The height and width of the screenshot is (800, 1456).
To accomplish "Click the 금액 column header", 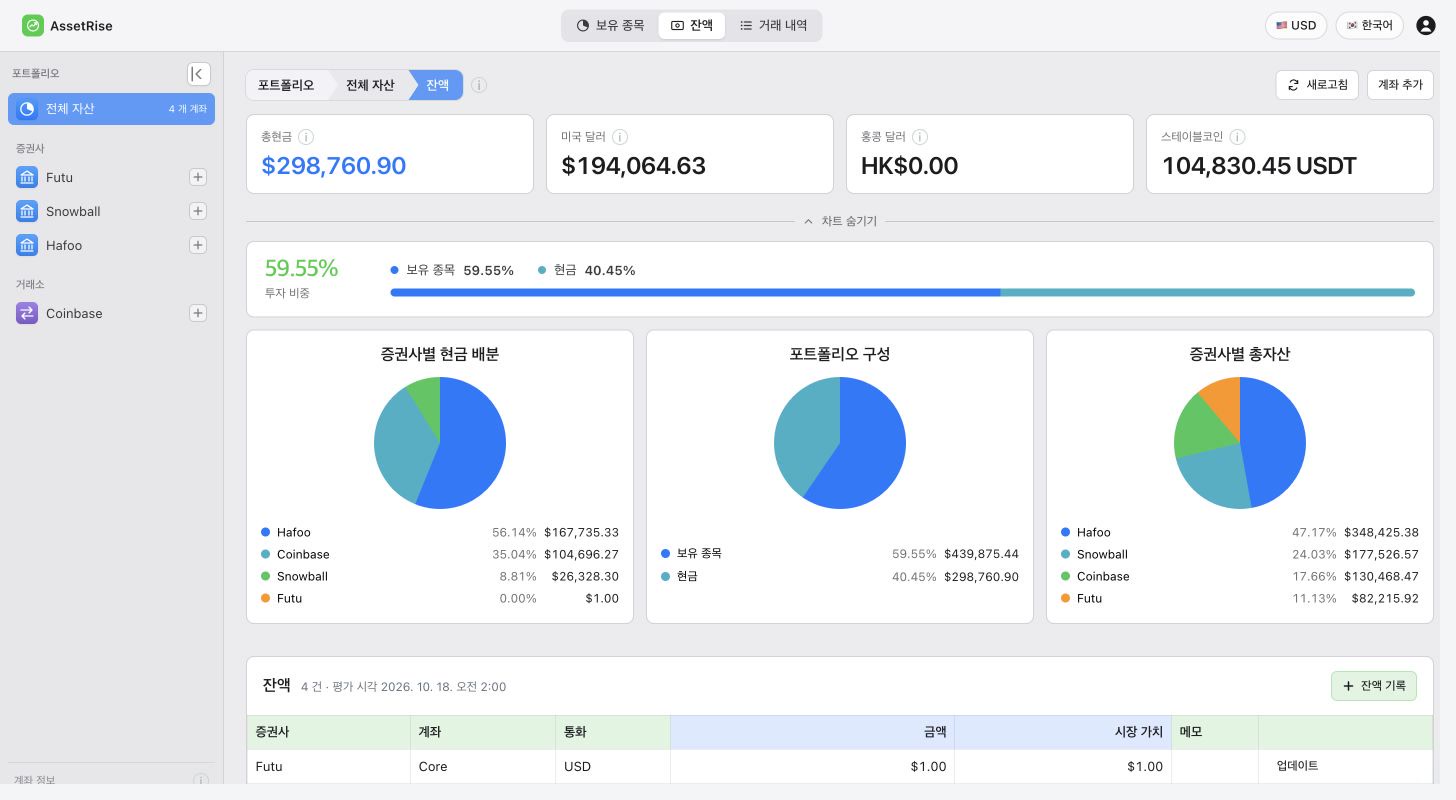I will (x=812, y=732).
